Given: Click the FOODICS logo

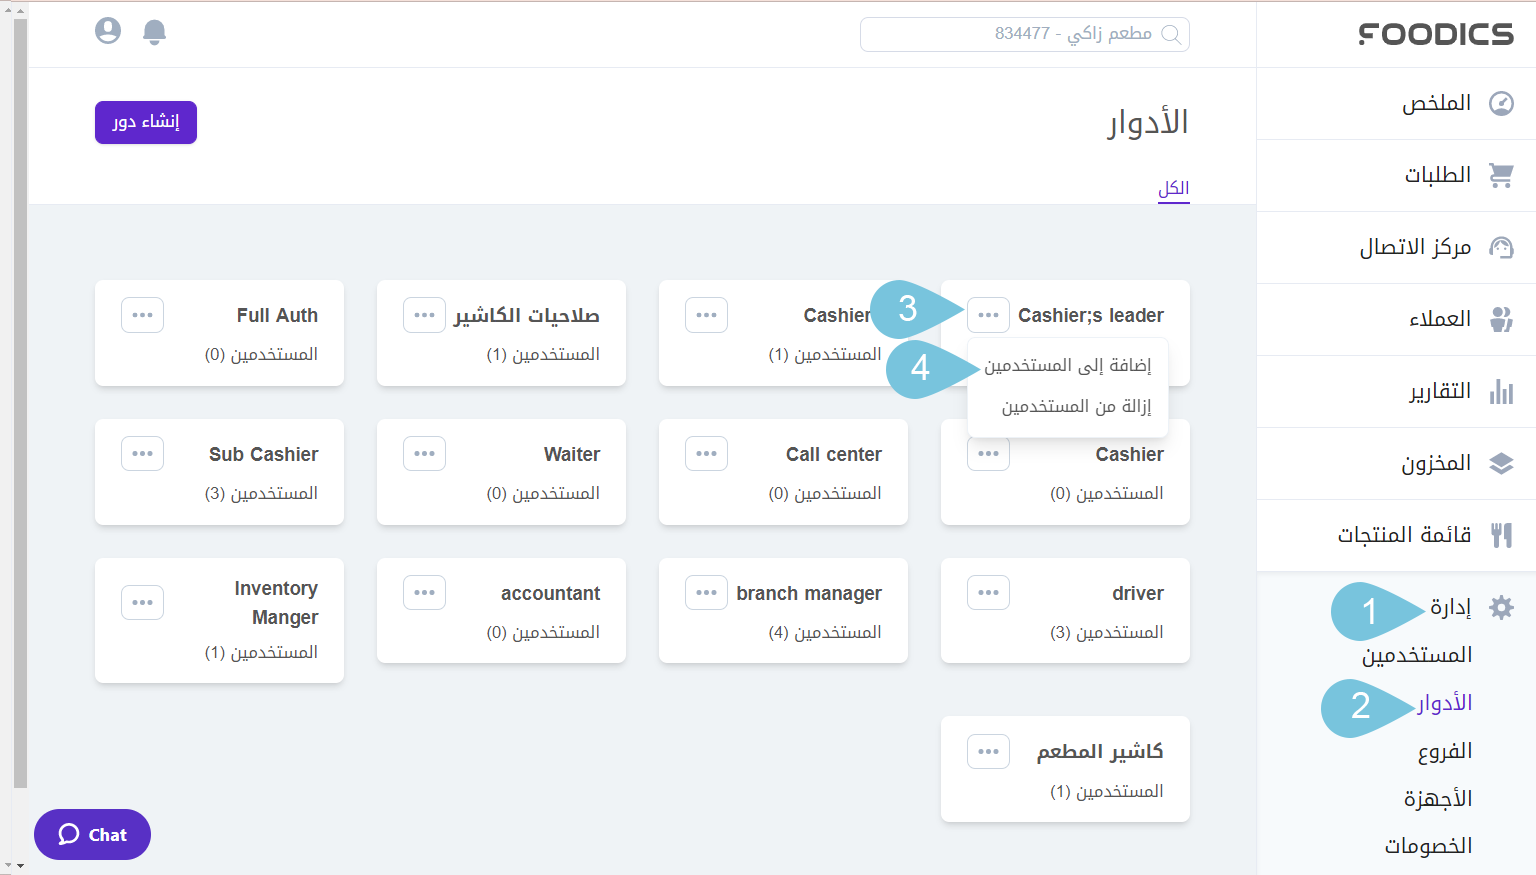Looking at the screenshot, I should click(1434, 34).
